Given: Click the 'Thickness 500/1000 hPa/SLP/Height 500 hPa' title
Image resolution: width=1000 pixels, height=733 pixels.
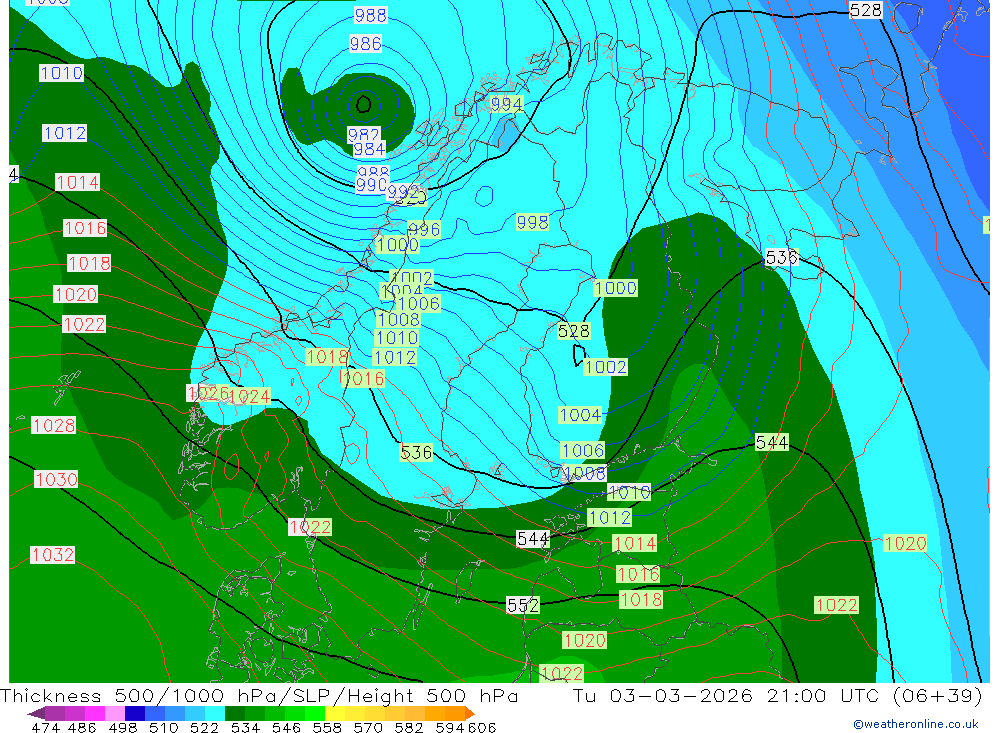Looking at the screenshot, I should coord(259,695).
